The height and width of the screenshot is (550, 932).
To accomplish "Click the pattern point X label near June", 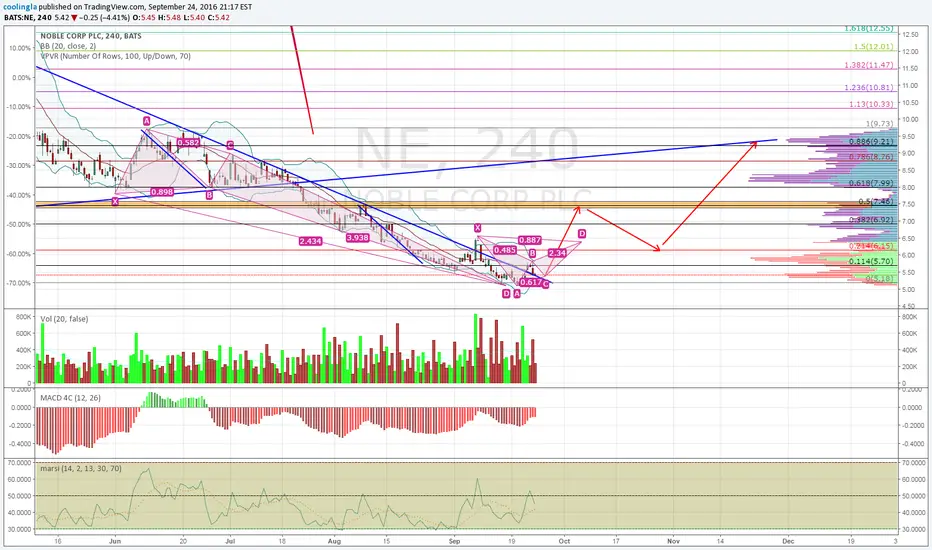I will point(115,202).
